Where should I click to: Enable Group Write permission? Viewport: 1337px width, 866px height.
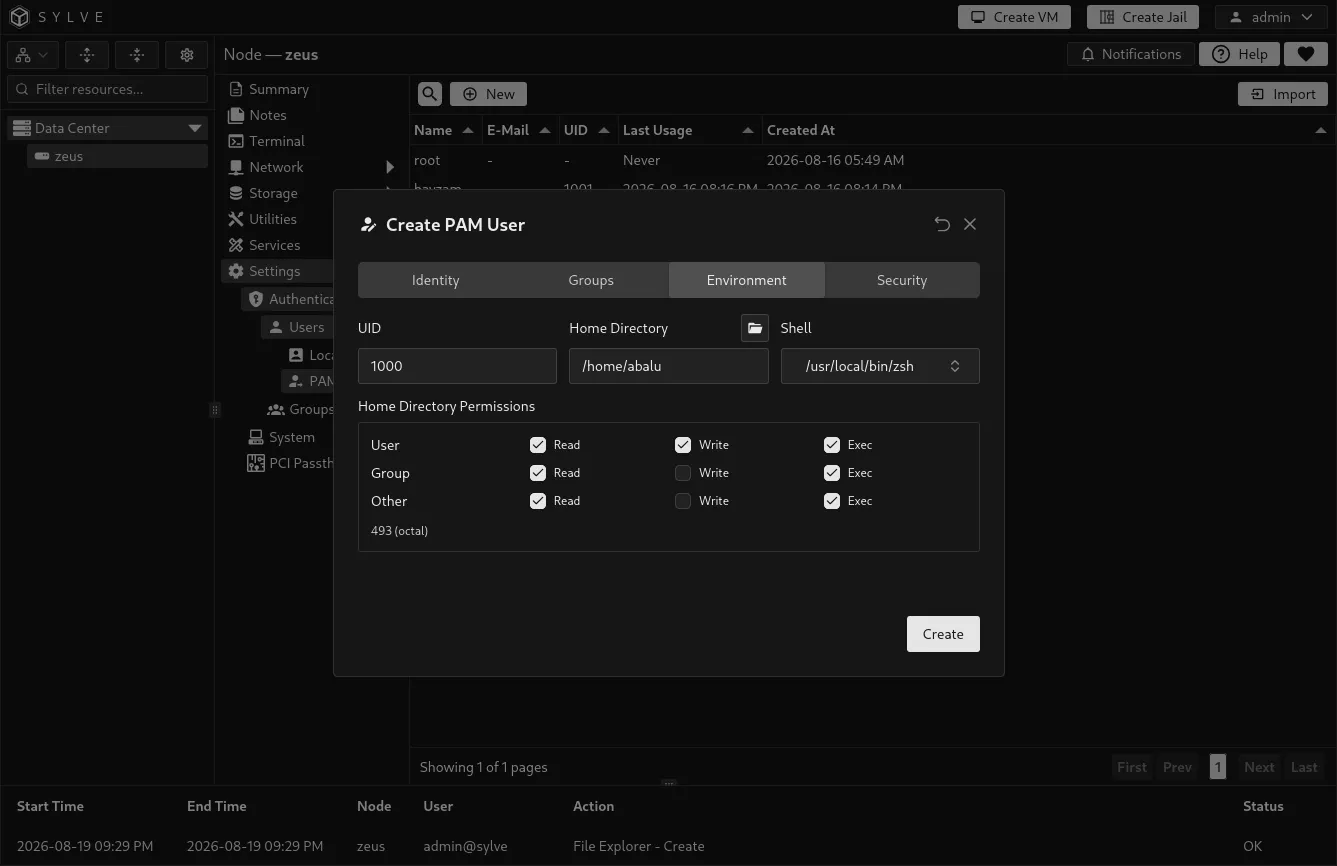coord(683,473)
